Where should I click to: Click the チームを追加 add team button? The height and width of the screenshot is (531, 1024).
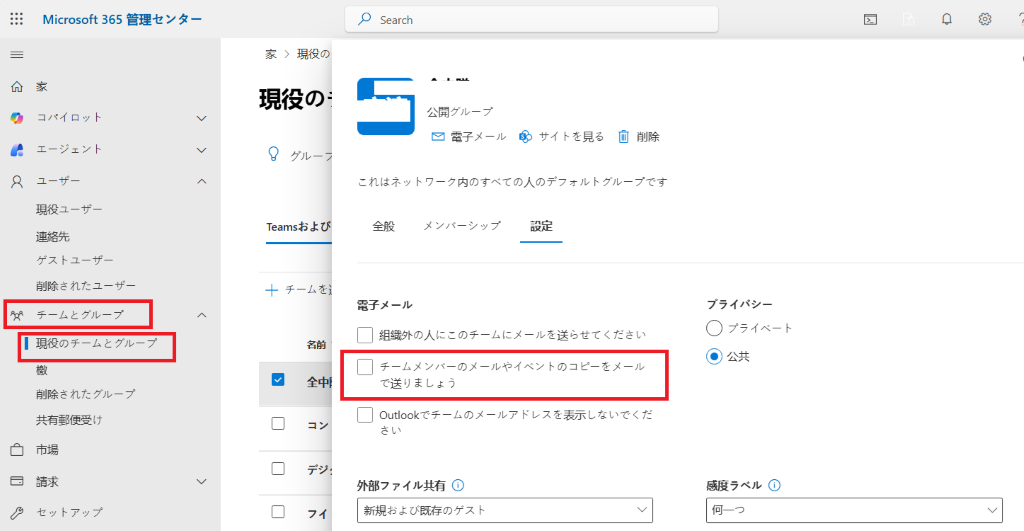click(x=299, y=290)
